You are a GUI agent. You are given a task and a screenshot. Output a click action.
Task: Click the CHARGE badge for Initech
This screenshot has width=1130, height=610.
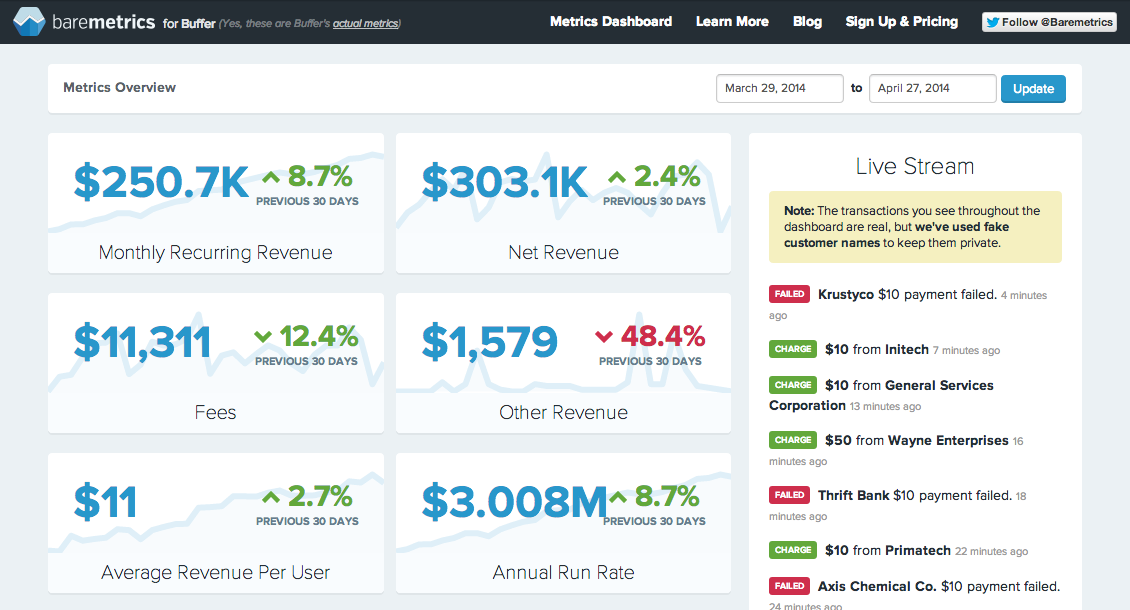[x=793, y=349]
